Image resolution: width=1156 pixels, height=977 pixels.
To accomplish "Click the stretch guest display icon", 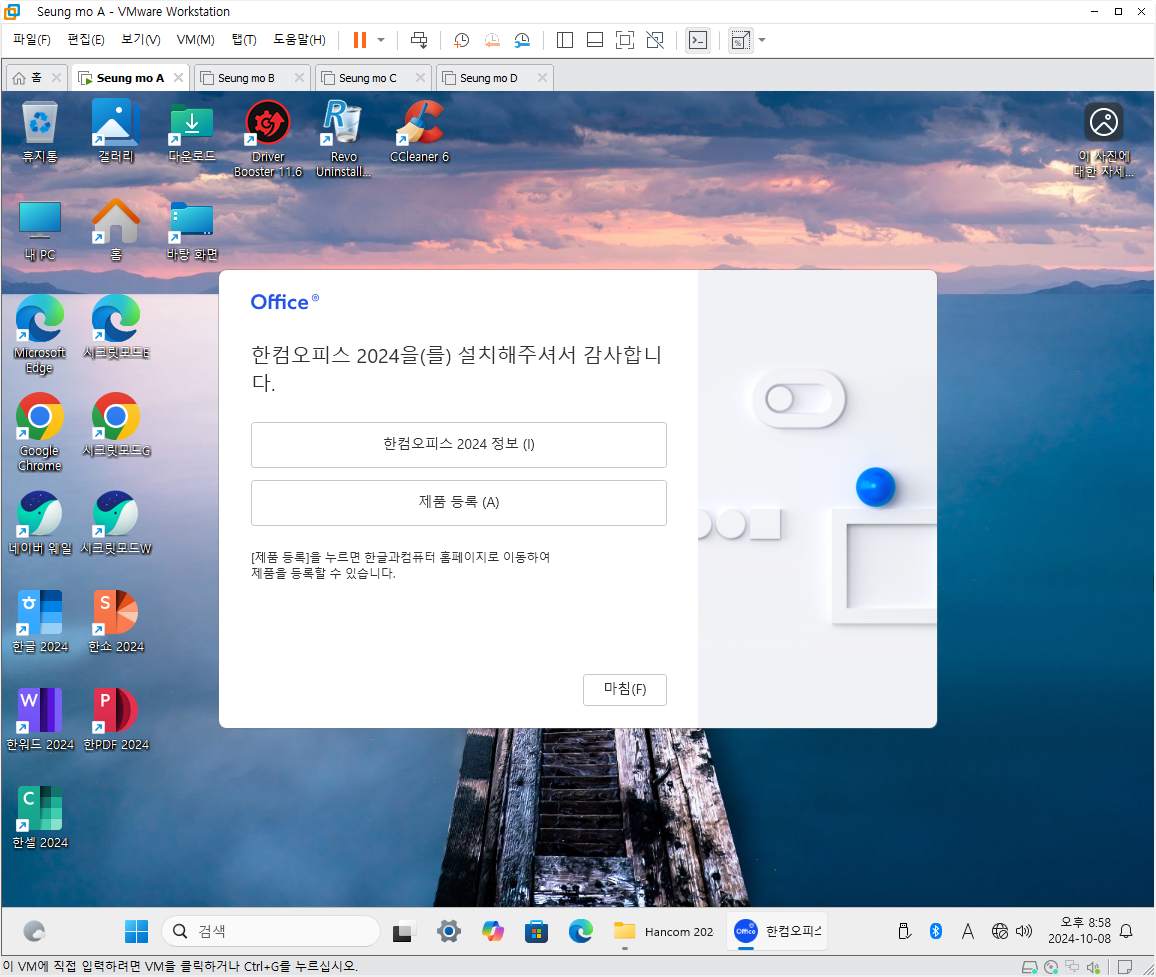I will point(740,40).
